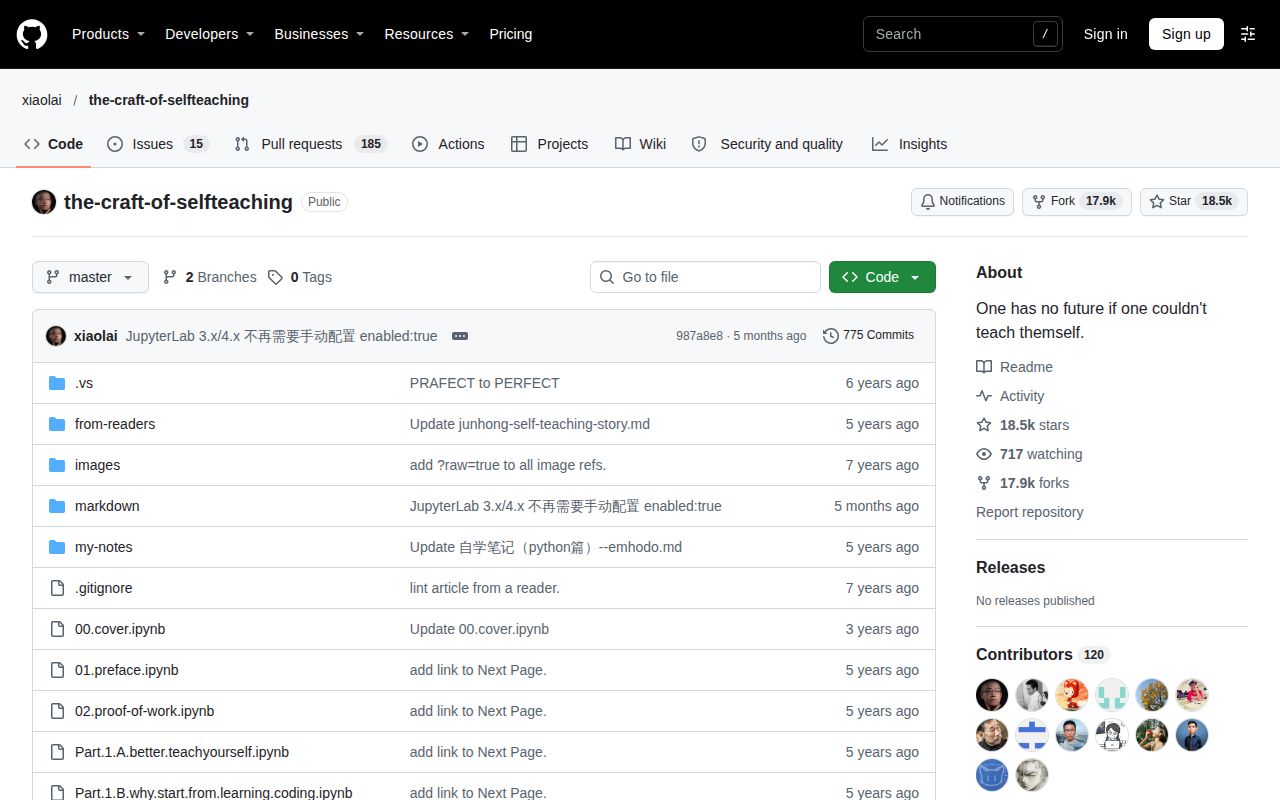Click xiaolai's avatar beside the repository title
The image size is (1280, 800).
click(x=44, y=202)
